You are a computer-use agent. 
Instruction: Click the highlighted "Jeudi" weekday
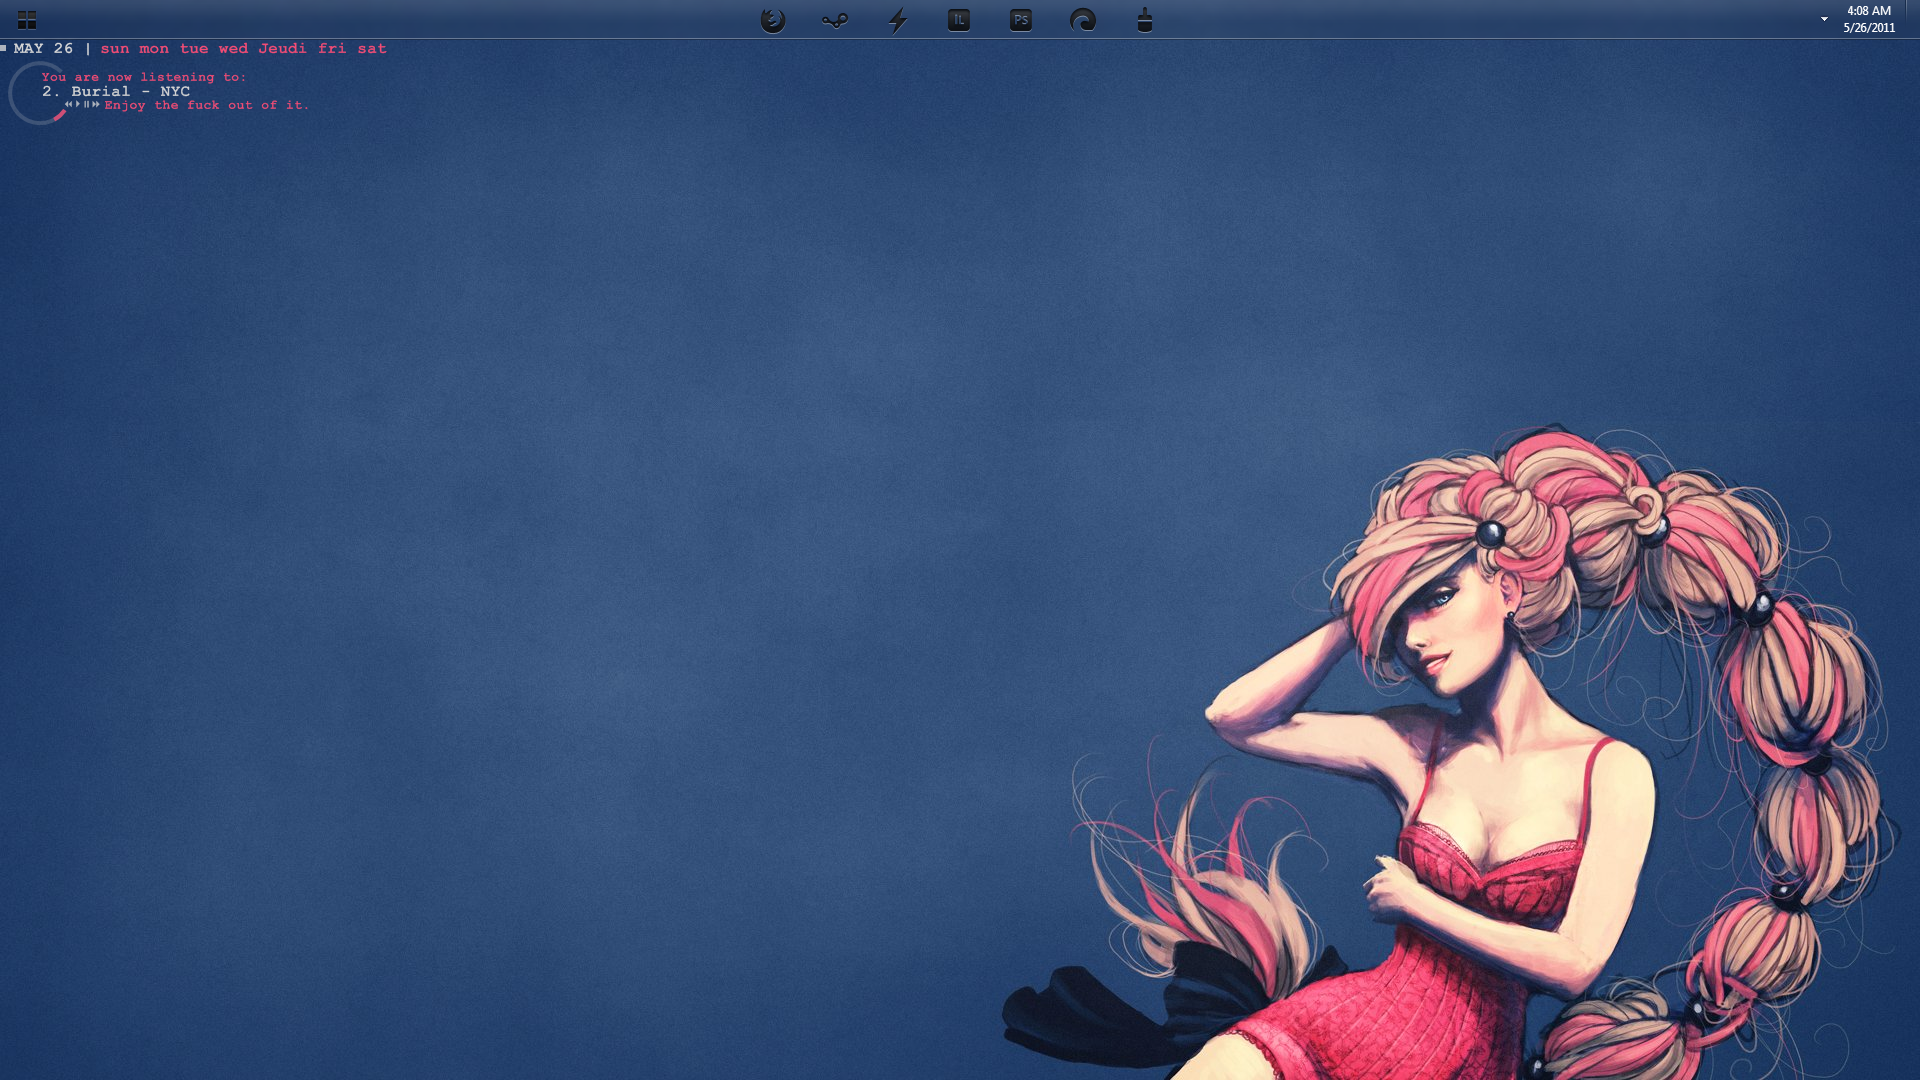point(283,48)
